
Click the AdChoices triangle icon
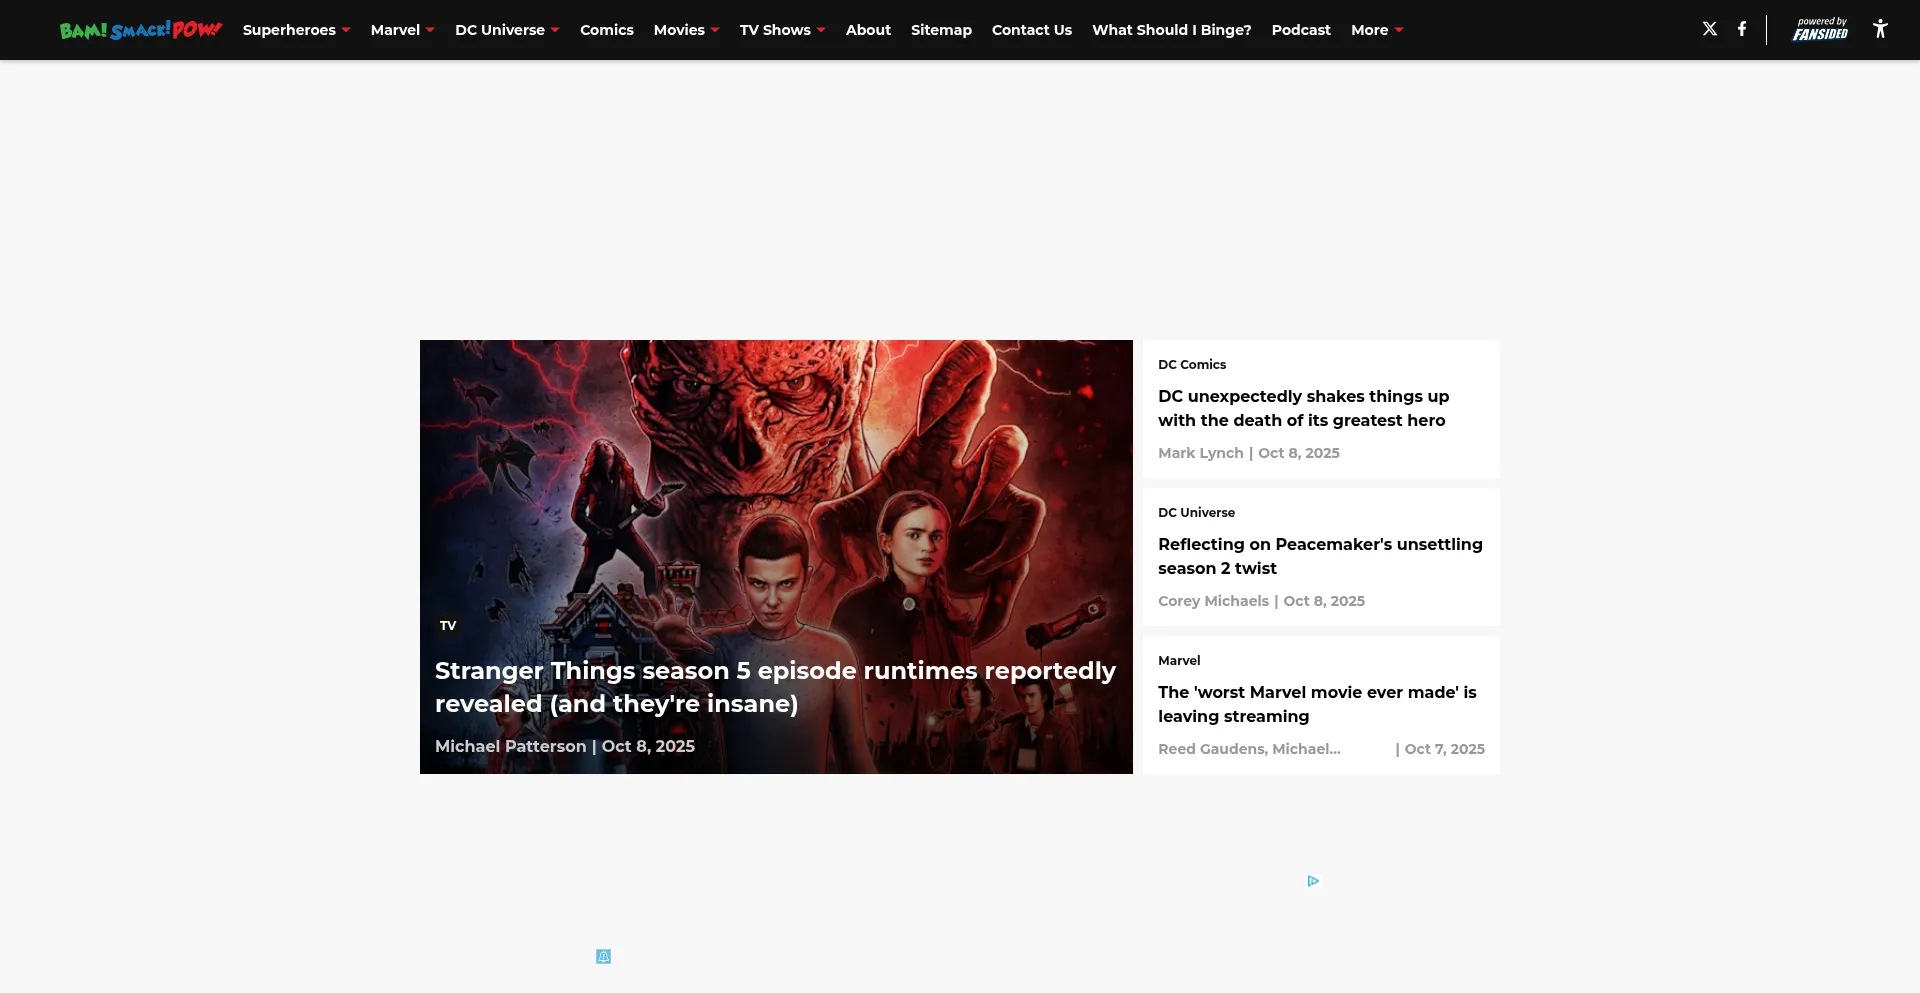pyautogui.click(x=1313, y=881)
